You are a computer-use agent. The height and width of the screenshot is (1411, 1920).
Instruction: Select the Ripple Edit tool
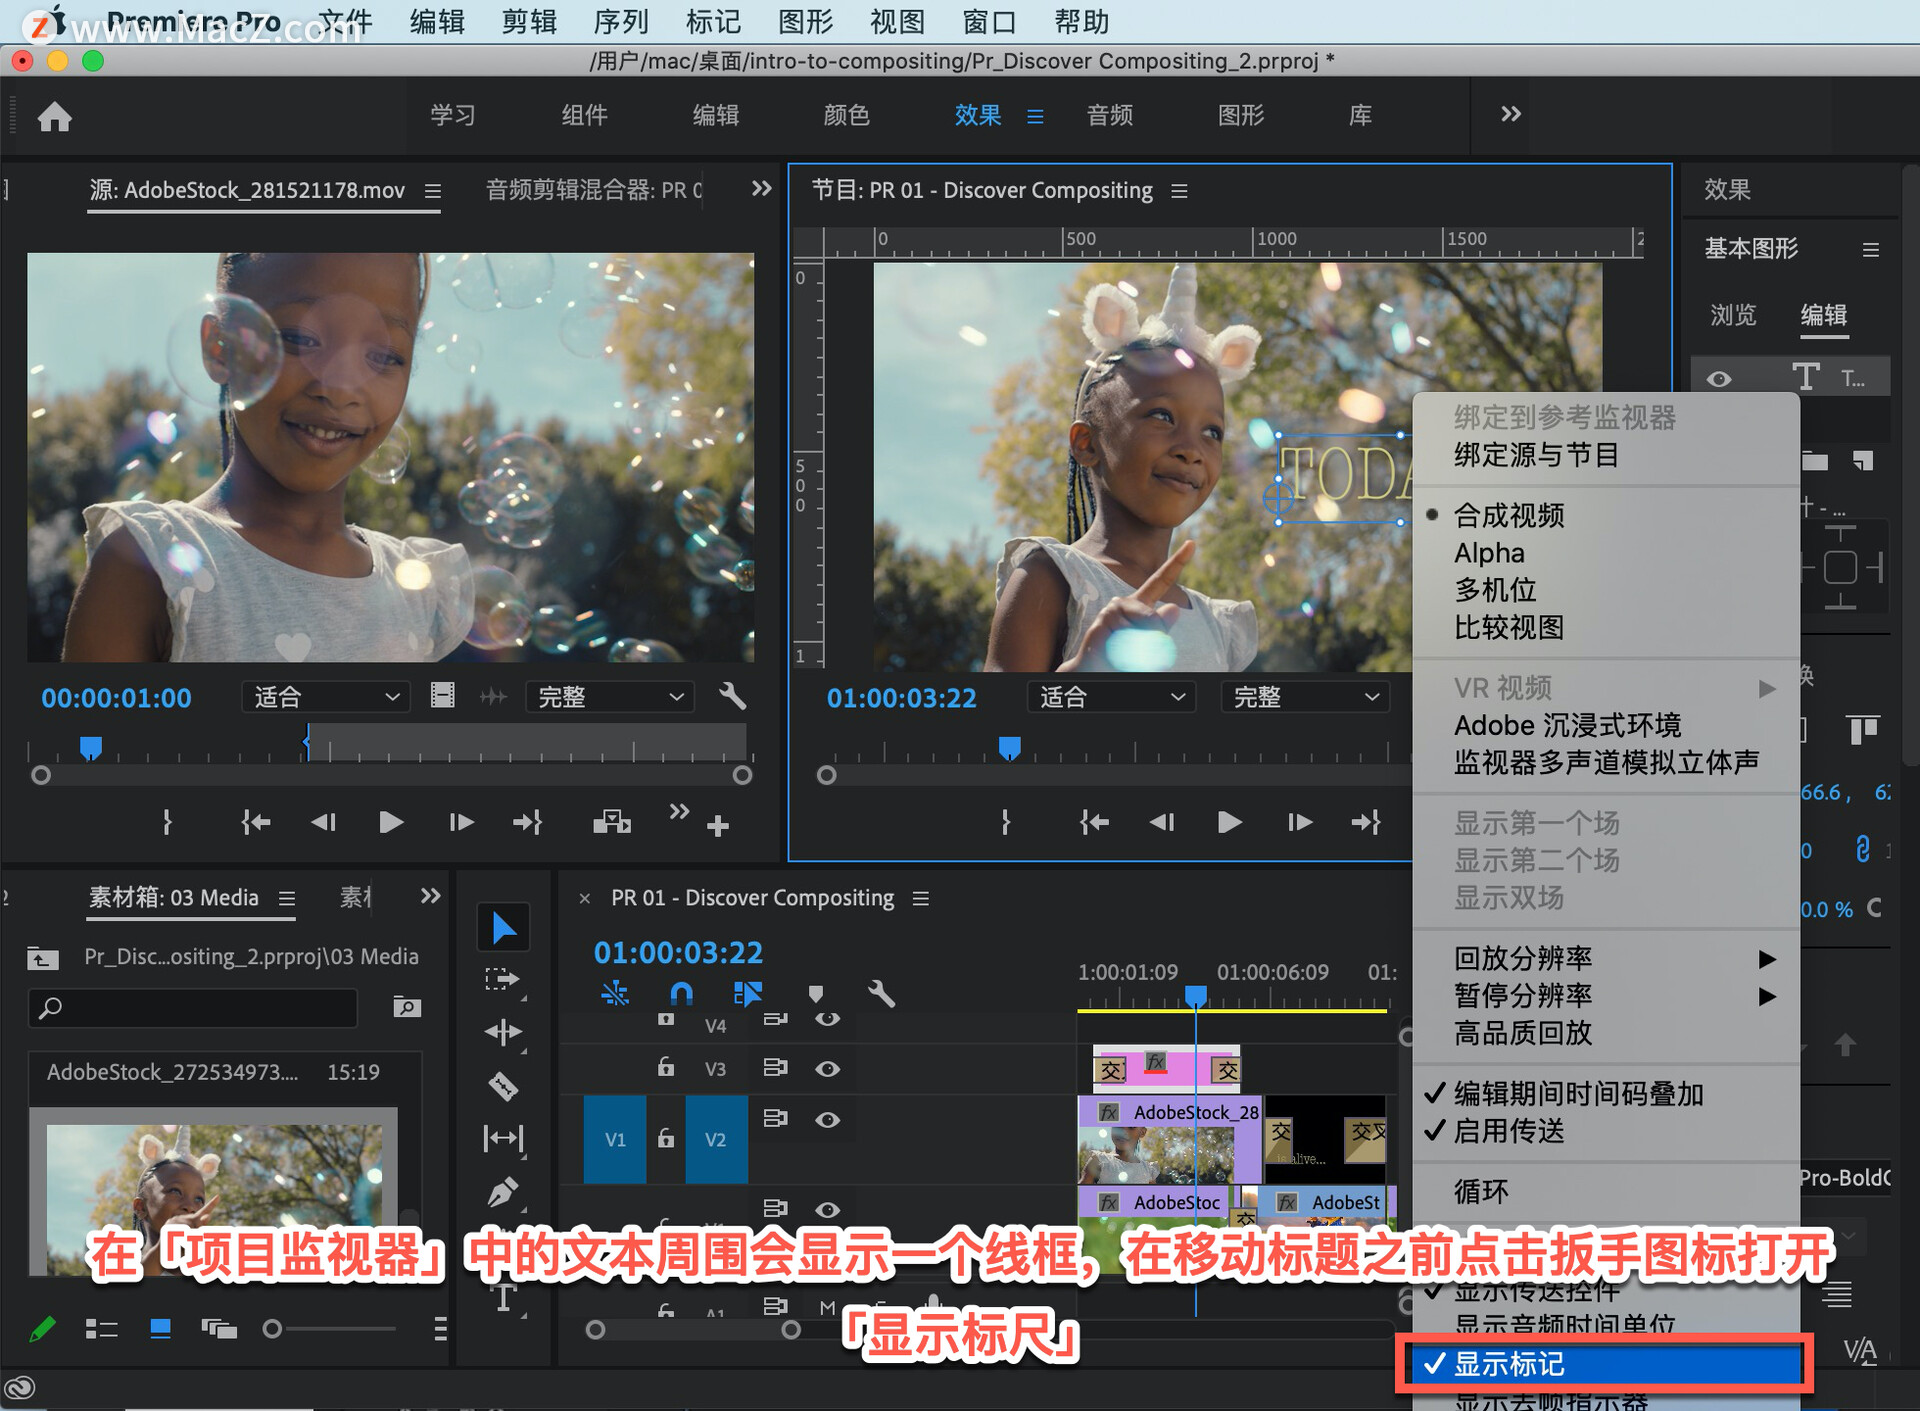(x=503, y=1032)
